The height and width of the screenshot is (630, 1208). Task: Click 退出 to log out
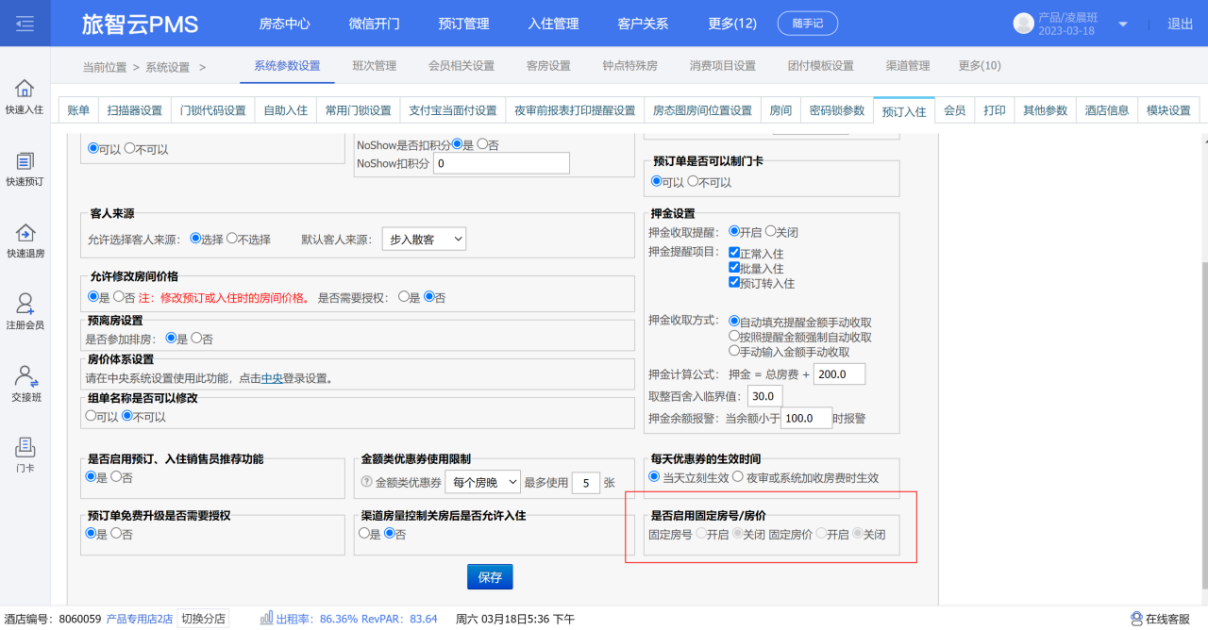(x=1180, y=24)
